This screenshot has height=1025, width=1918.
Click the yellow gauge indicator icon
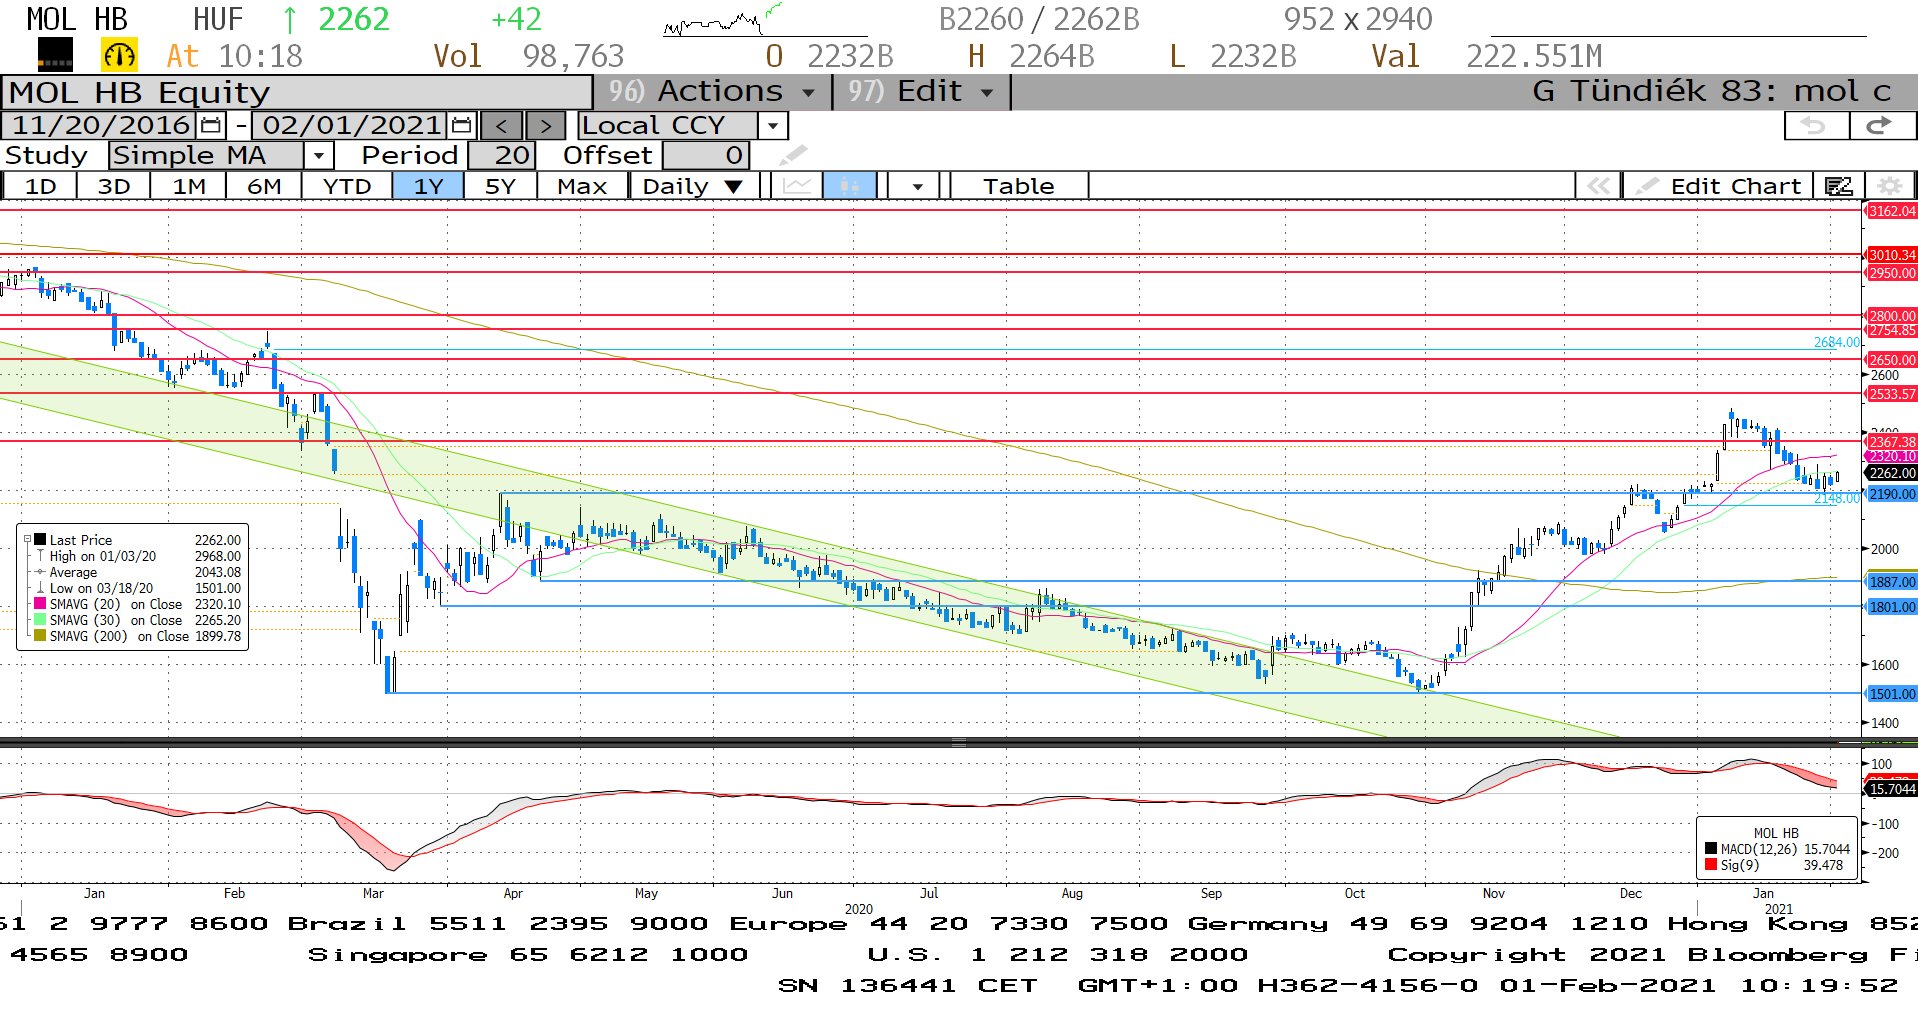click(119, 55)
